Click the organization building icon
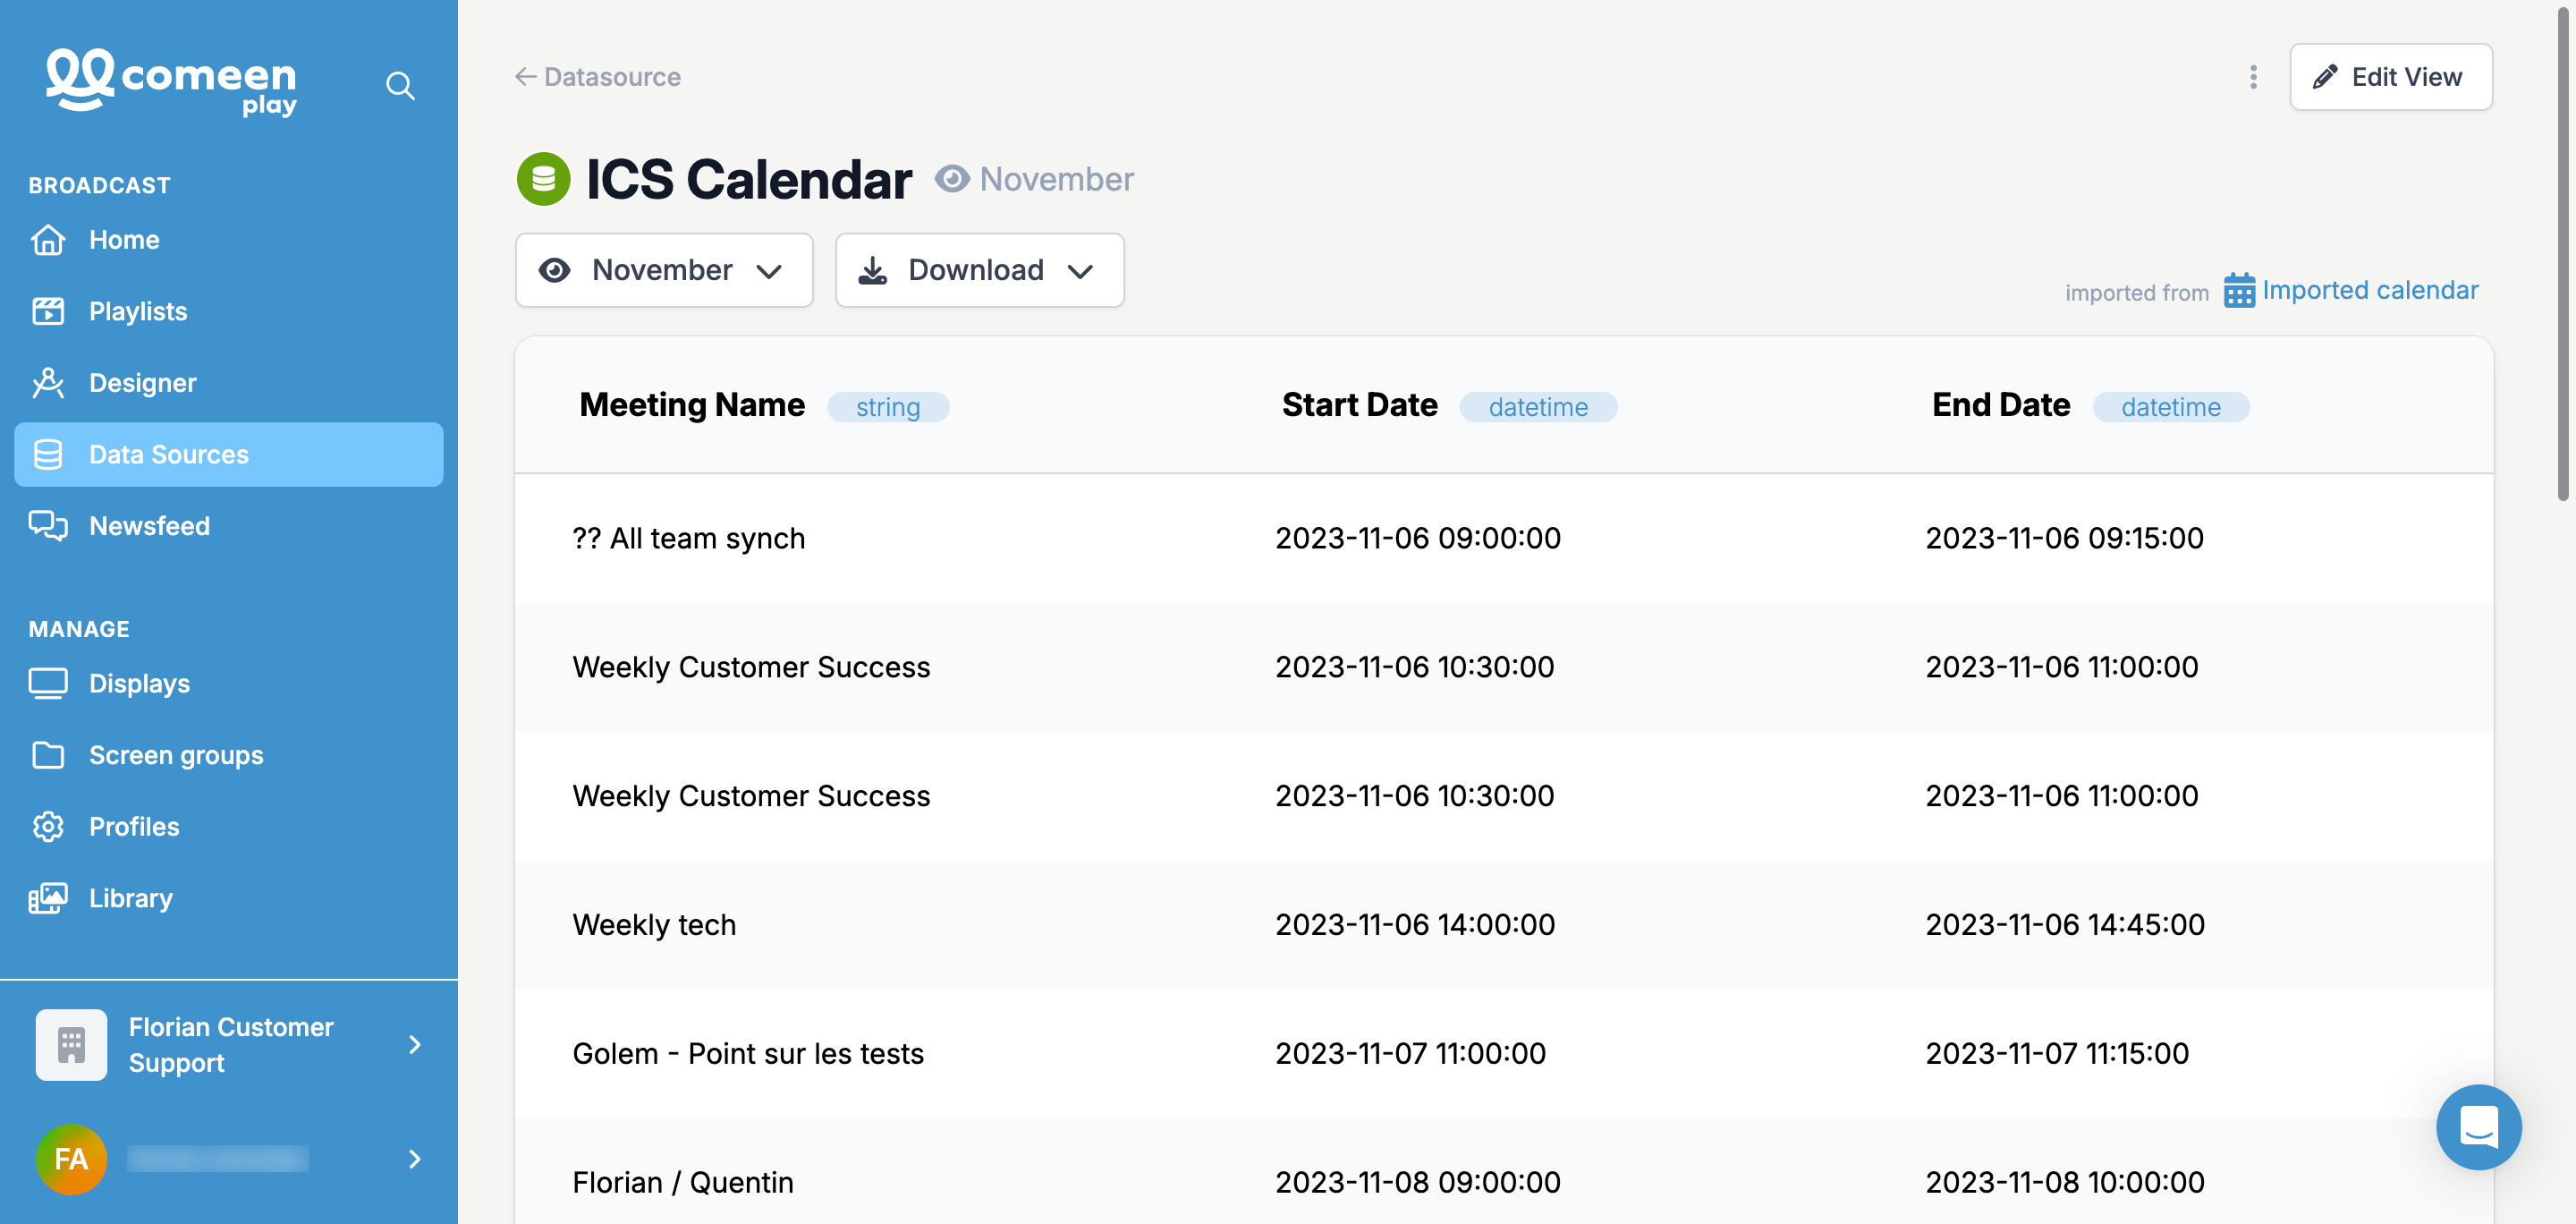This screenshot has width=2576, height=1224. [71, 1045]
